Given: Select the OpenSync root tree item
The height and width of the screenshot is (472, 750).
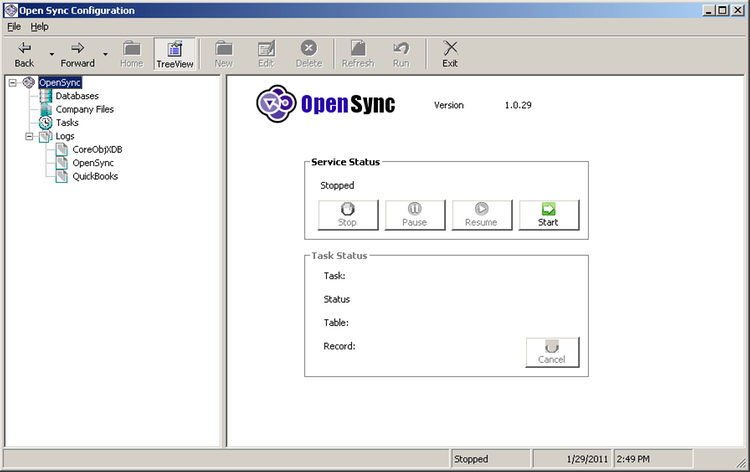Looking at the screenshot, I should (x=60, y=83).
